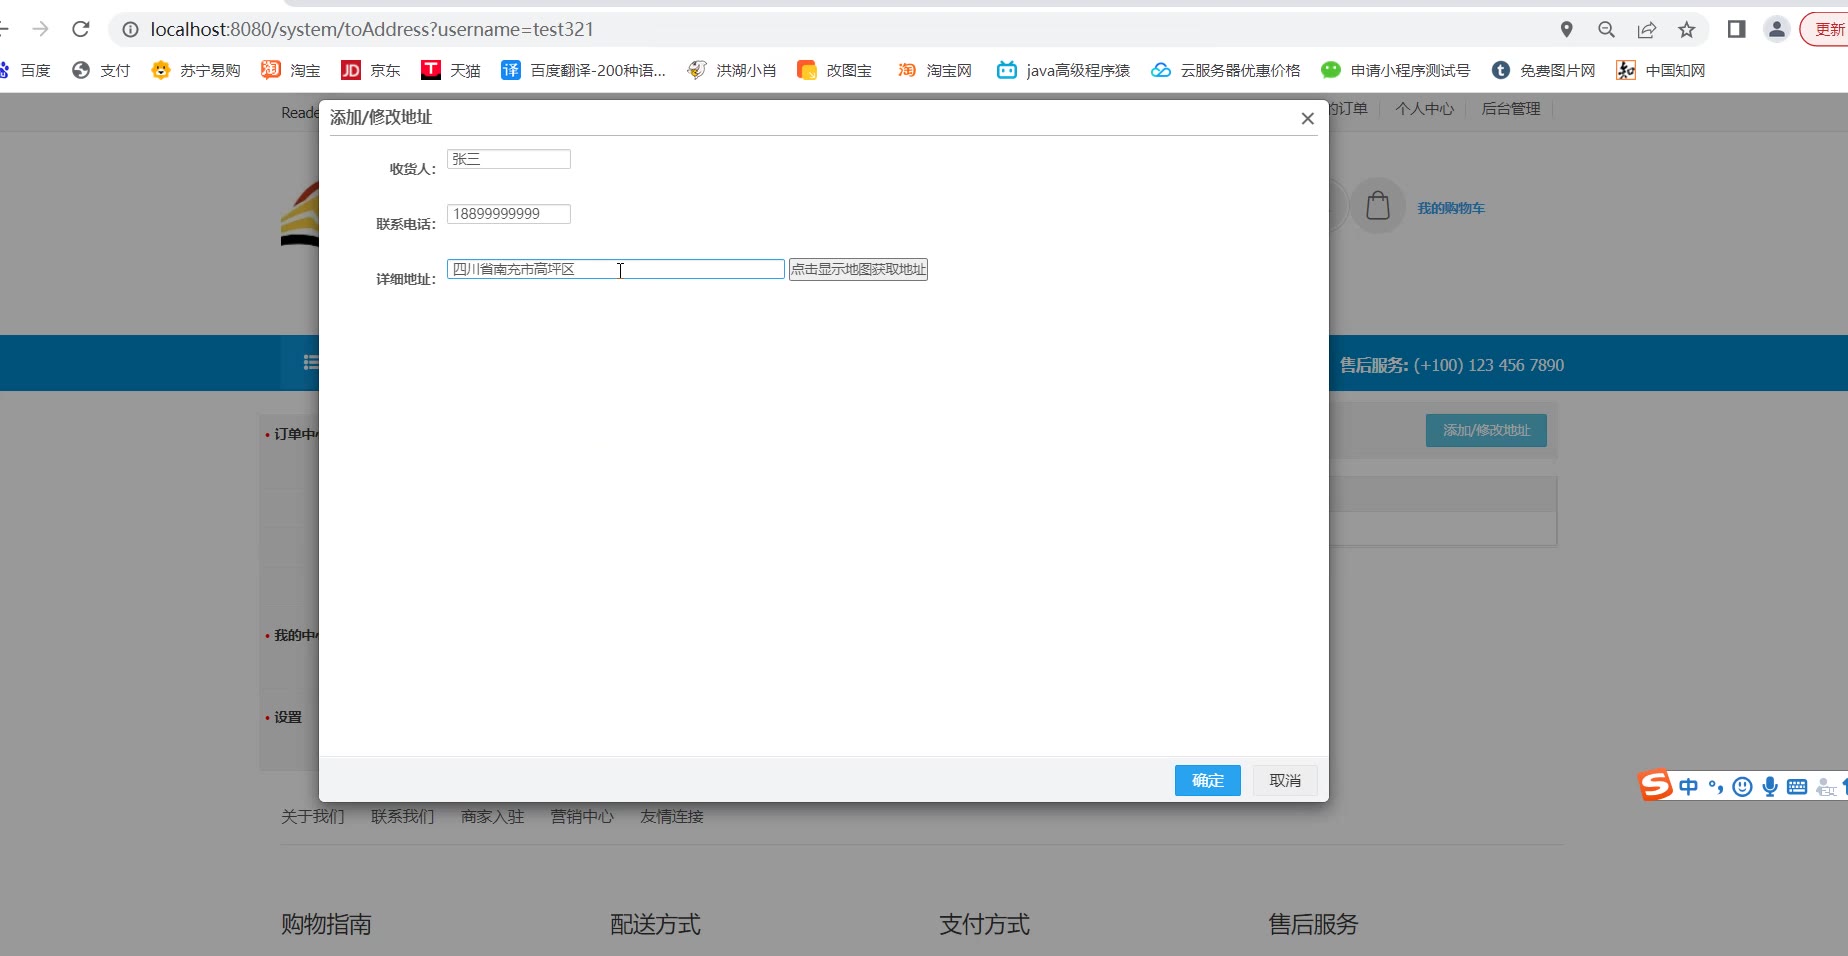The width and height of the screenshot is (1848, 956).
Task: Open the browser side panel icon
Action: coord(1736,30)
